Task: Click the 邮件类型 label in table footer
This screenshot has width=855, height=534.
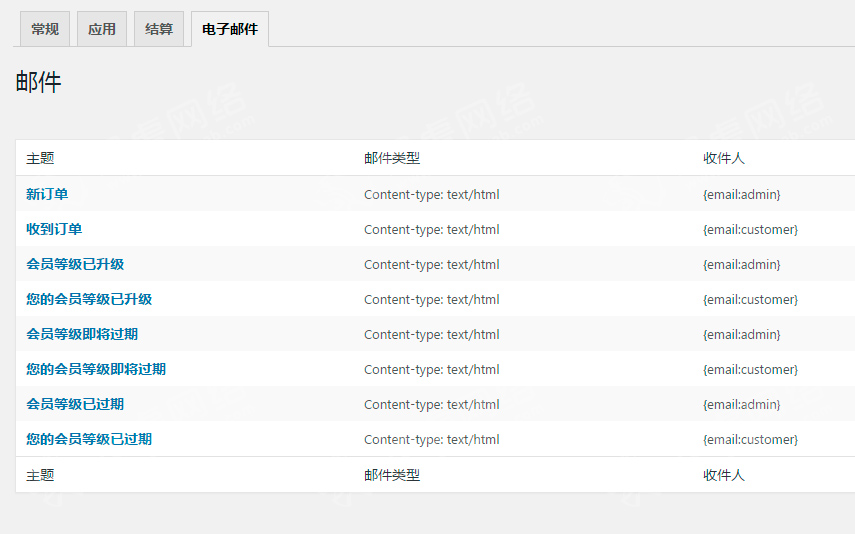Action: coord(392,475)
